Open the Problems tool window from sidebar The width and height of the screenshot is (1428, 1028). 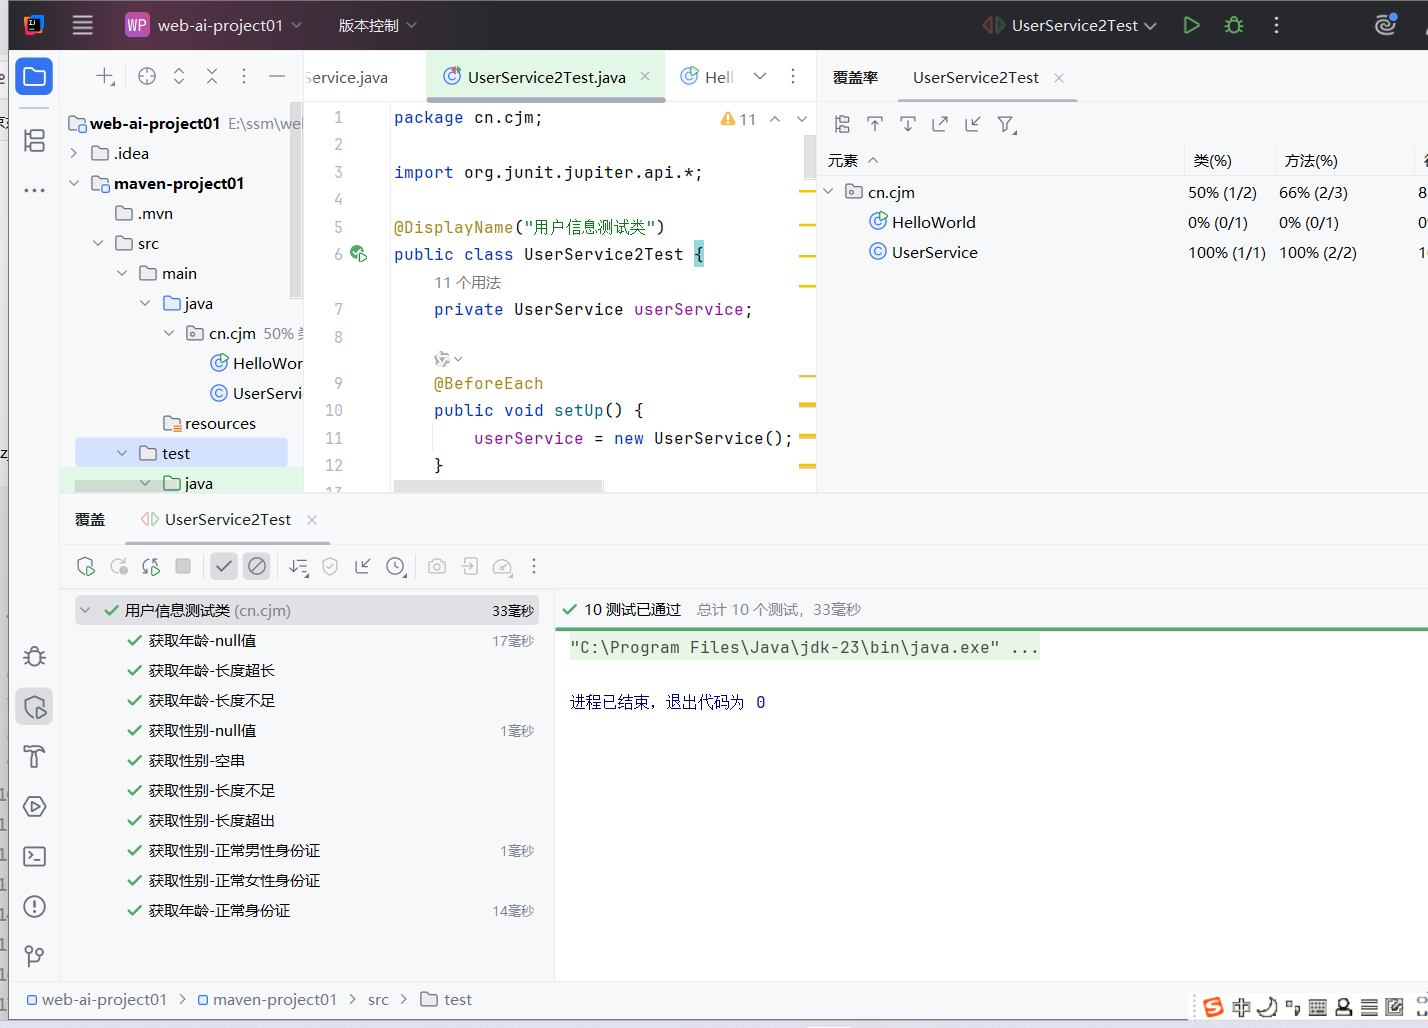[35, 907]
